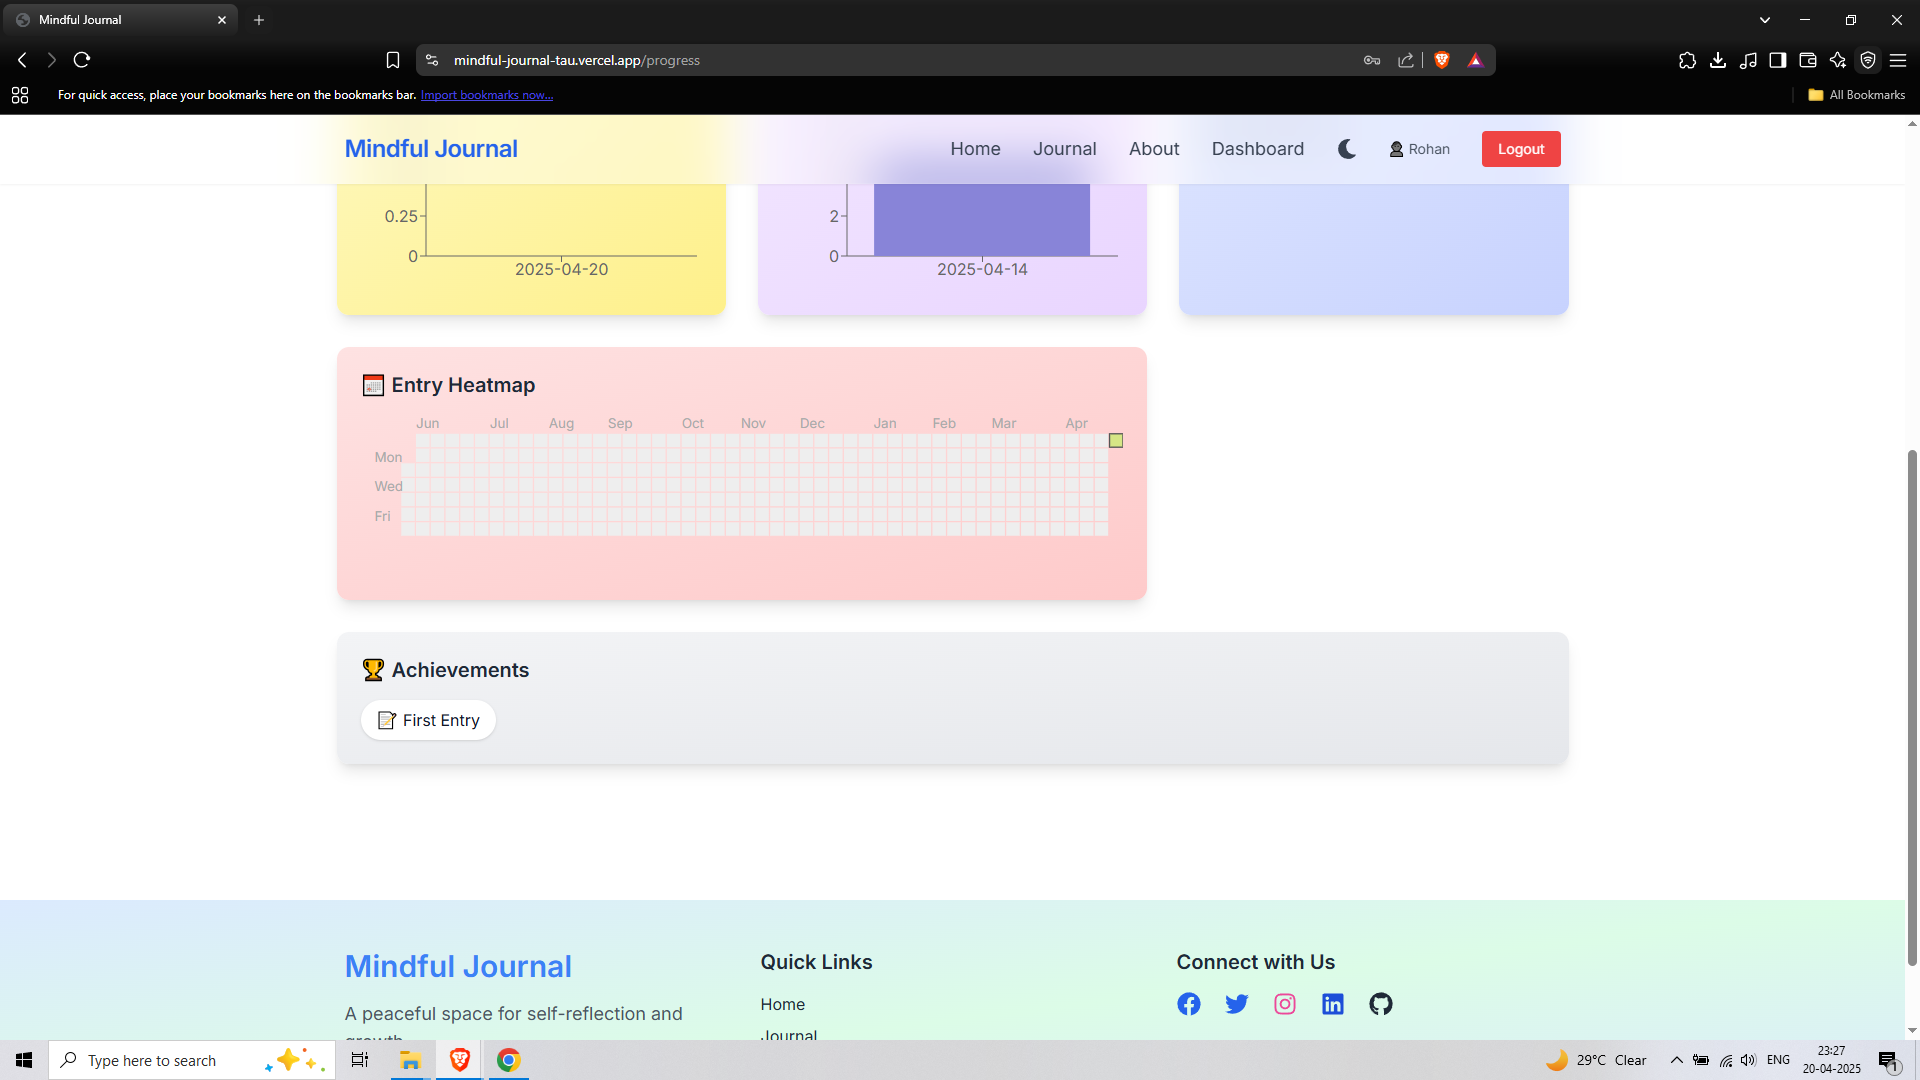Go to Dashboard nav item

pyautogui.click(x=1257, y=149)
